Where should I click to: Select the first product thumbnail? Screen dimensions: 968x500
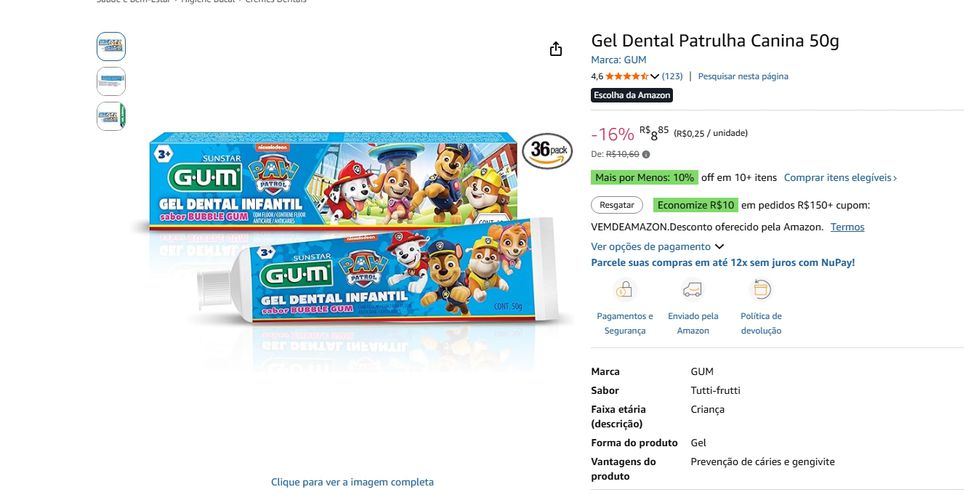(x=111, y=46)
